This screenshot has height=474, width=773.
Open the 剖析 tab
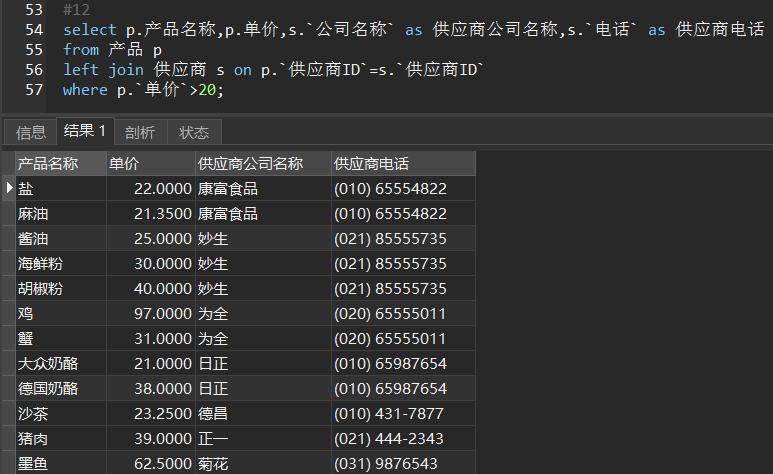pos(140,132)
